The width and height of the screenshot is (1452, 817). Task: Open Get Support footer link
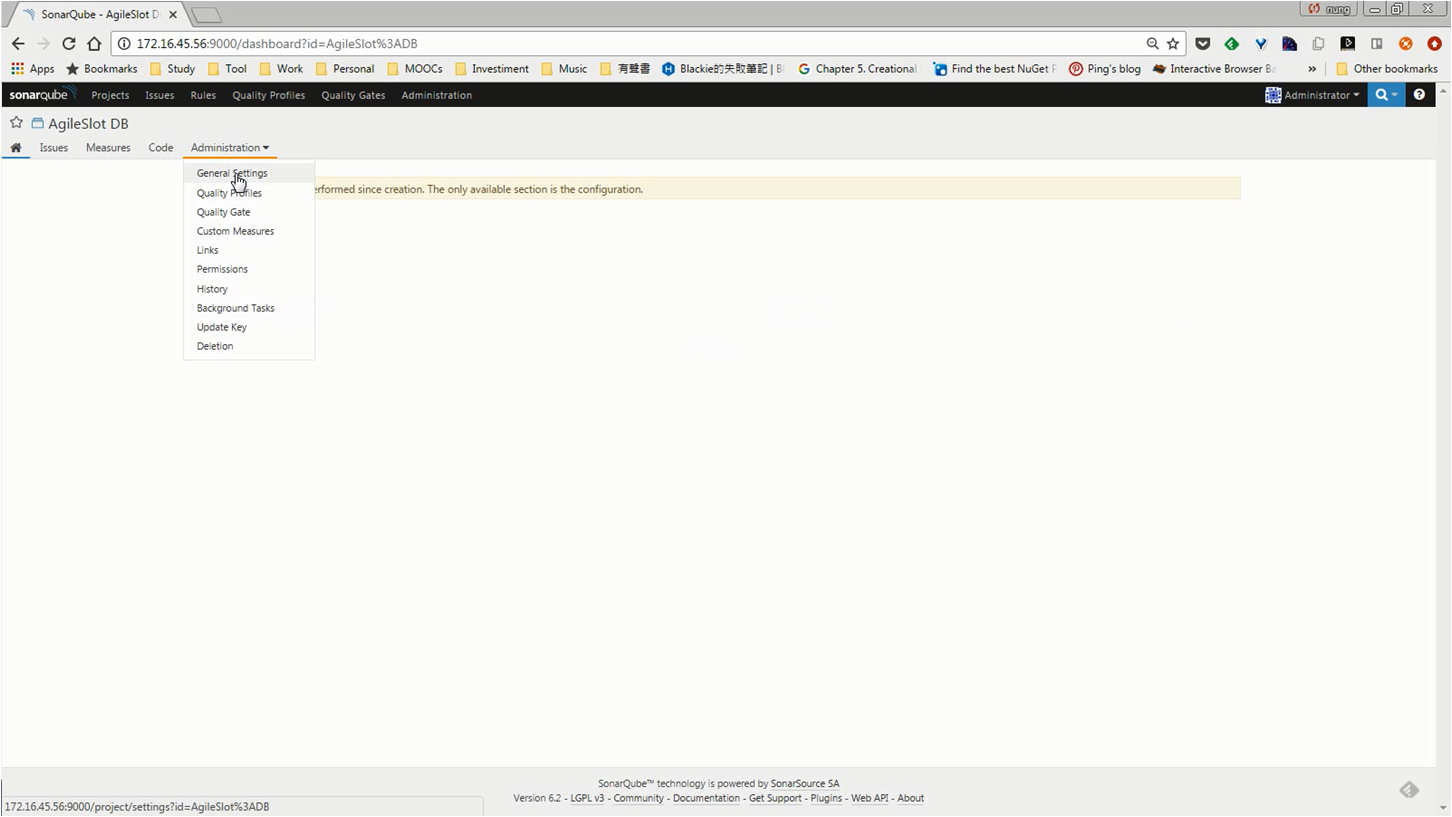pos(775,798)
